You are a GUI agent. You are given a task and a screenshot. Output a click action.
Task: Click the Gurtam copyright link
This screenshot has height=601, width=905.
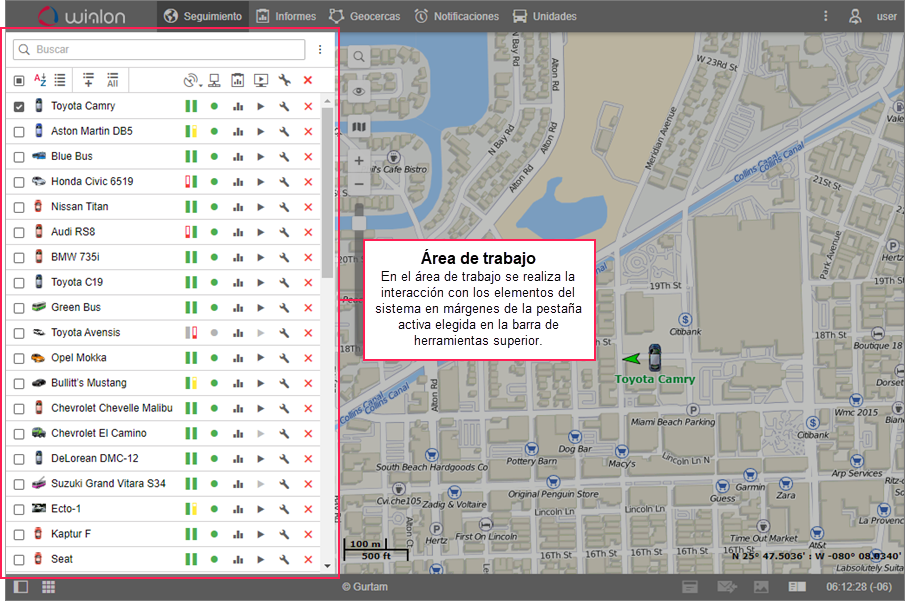coord(365,587)
